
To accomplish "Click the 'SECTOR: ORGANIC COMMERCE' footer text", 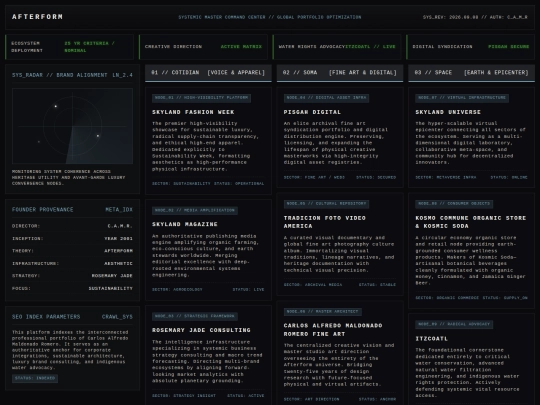I will coord(447,298).
